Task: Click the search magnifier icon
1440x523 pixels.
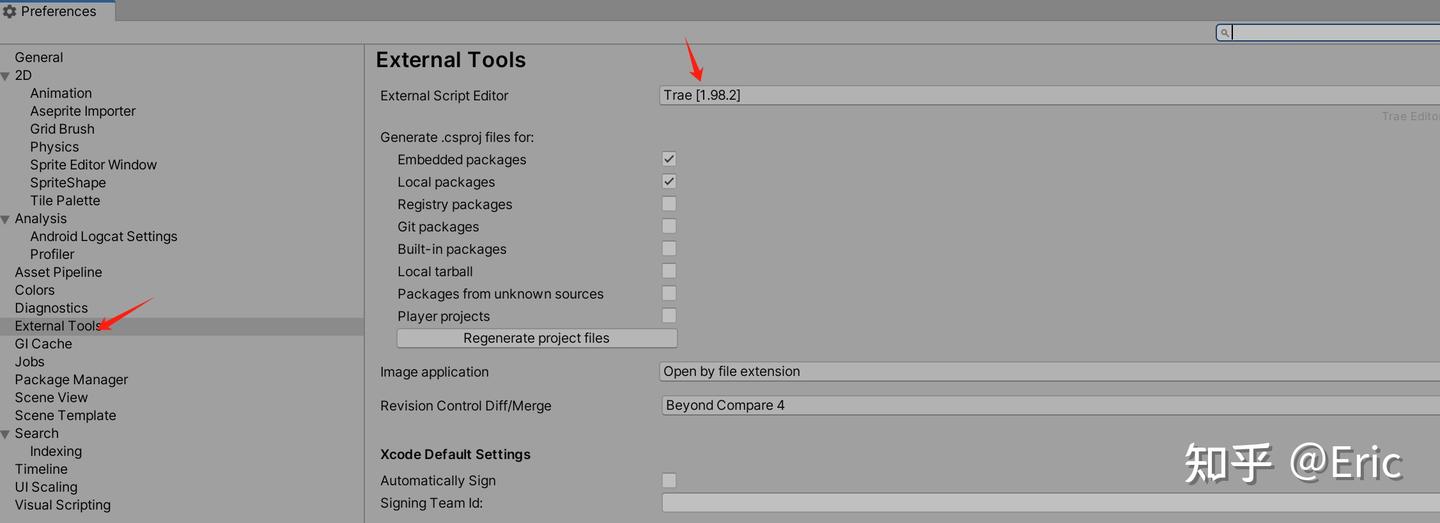Action: pos(1225,33)
